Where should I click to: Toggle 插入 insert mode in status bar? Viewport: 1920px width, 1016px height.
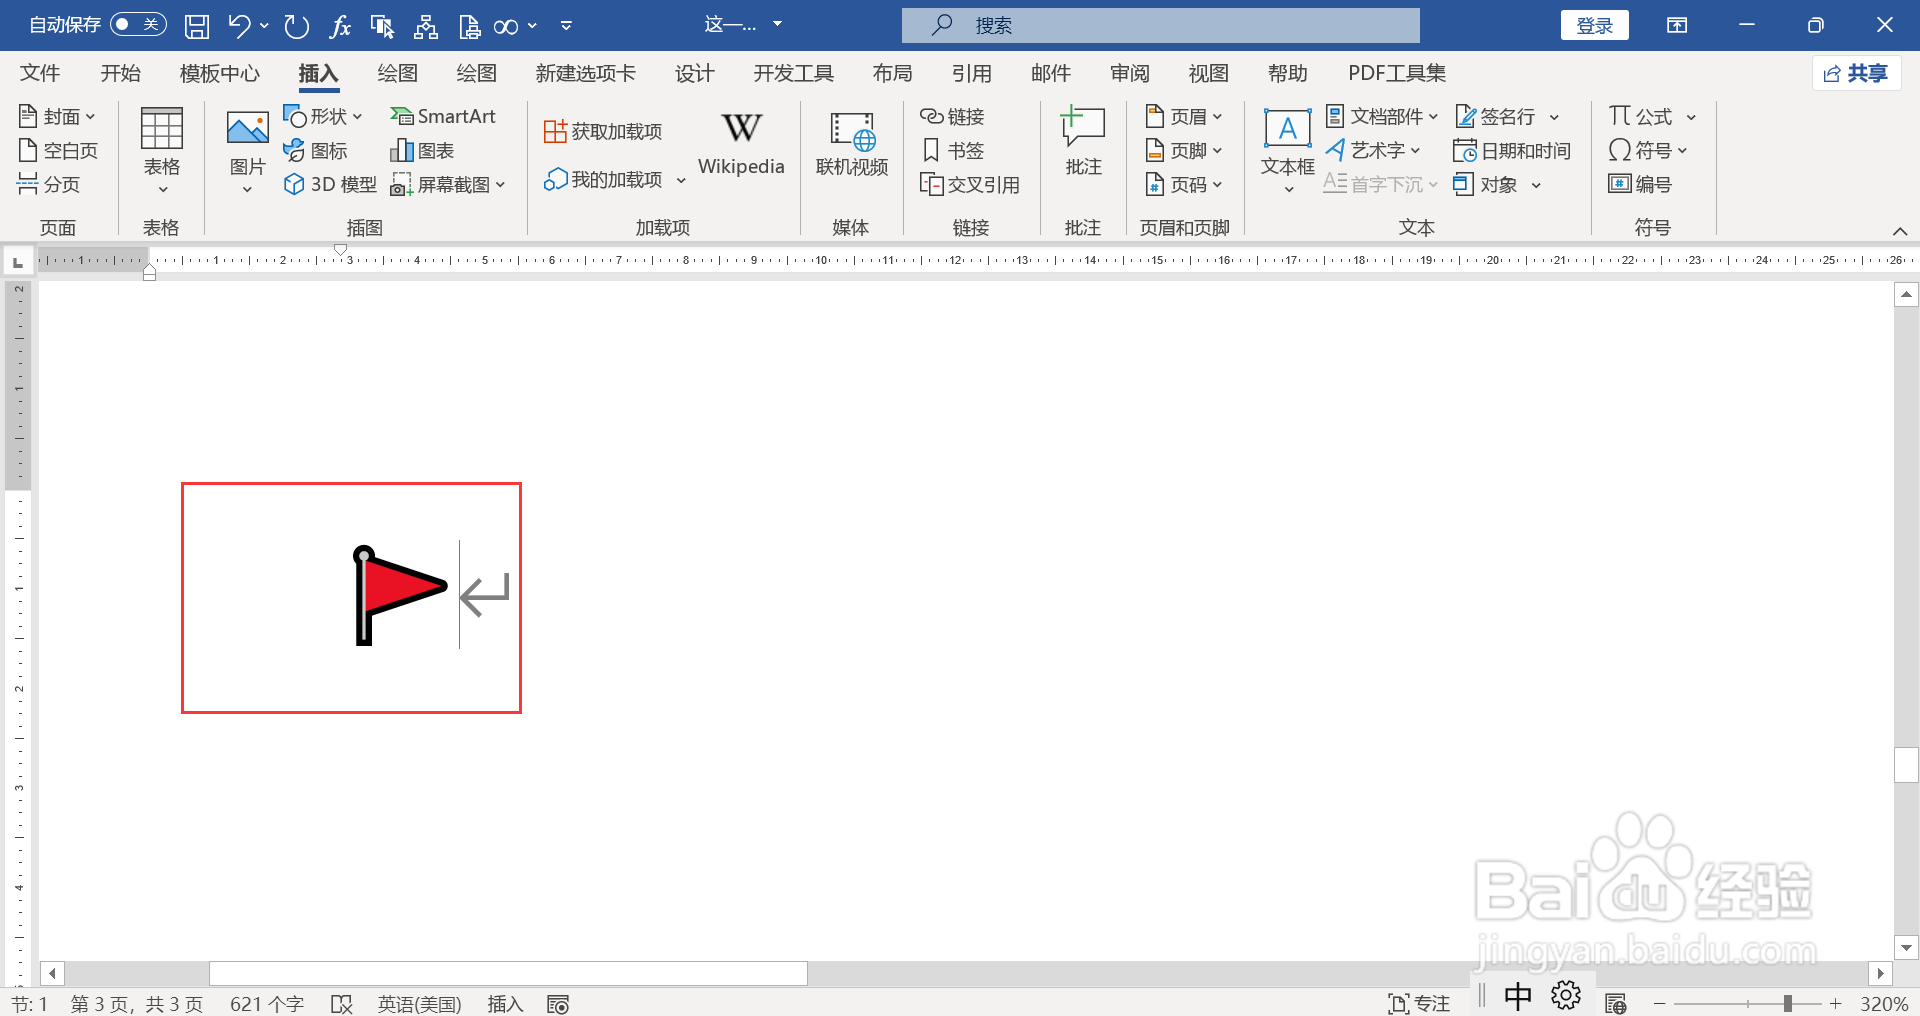point(505,1004)
